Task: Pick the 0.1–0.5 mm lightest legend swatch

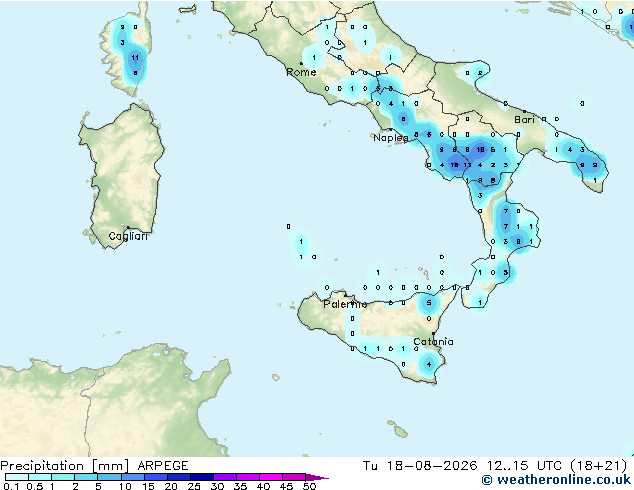Action: (x=17, y=477)
